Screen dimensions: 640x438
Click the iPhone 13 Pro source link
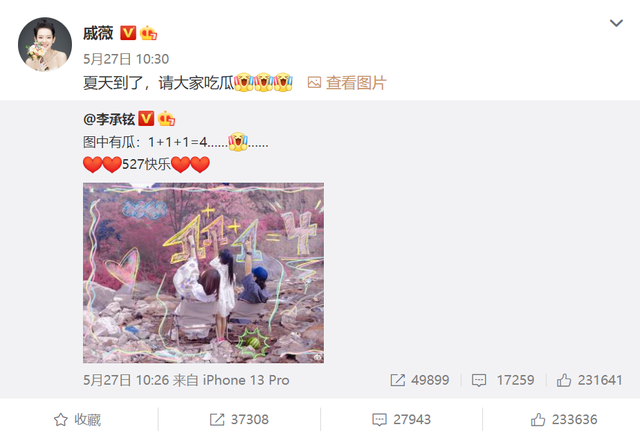coord(246,380)
